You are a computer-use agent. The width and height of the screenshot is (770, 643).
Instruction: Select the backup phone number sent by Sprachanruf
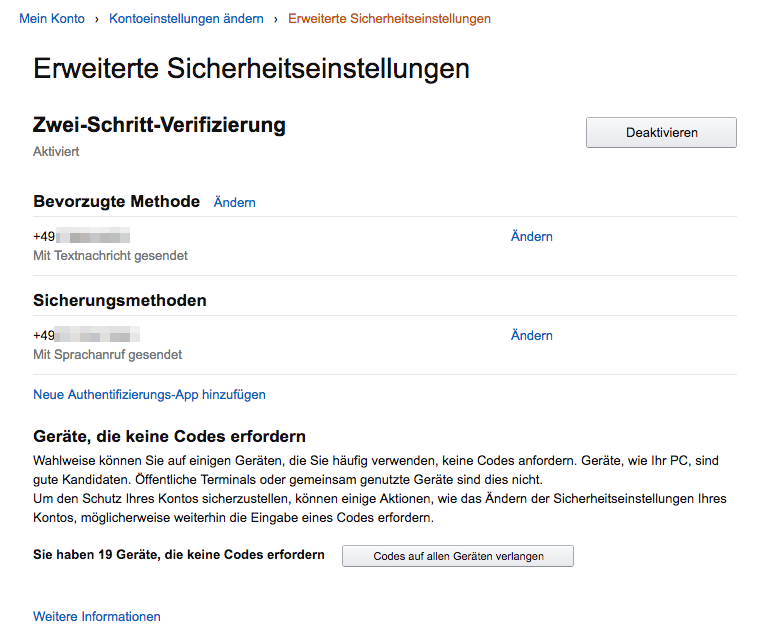pyautogui.click(x=86, y=336)
